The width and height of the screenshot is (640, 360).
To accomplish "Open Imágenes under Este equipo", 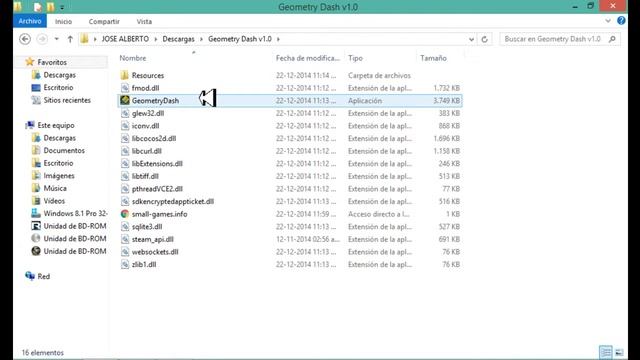I will pos(59,176).
